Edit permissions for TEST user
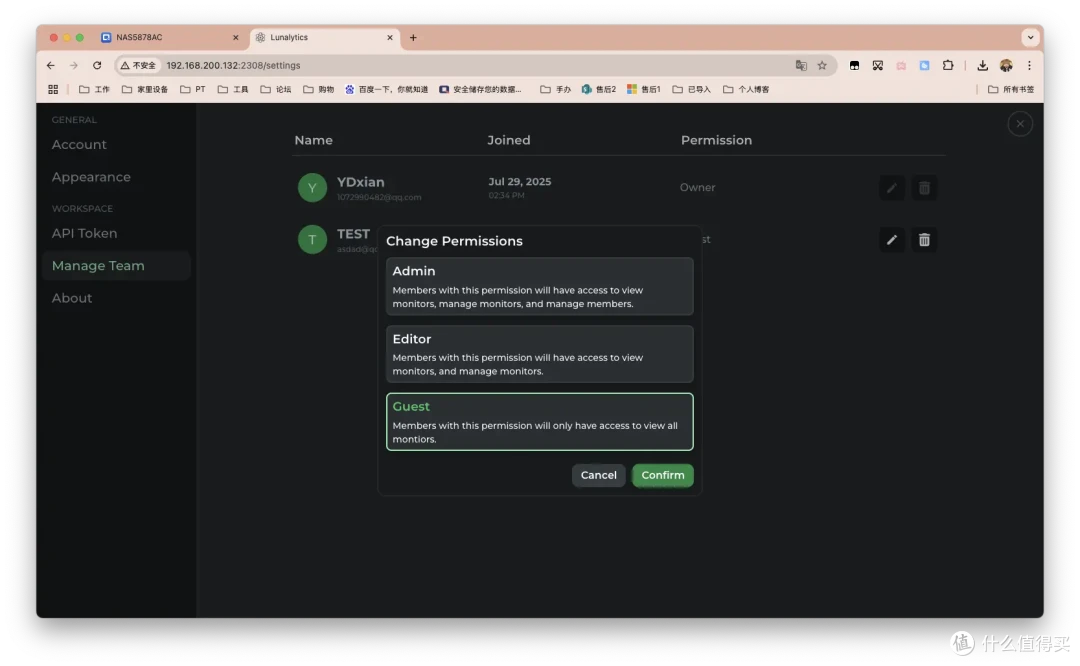The image size is (1080, 666). 892,240
